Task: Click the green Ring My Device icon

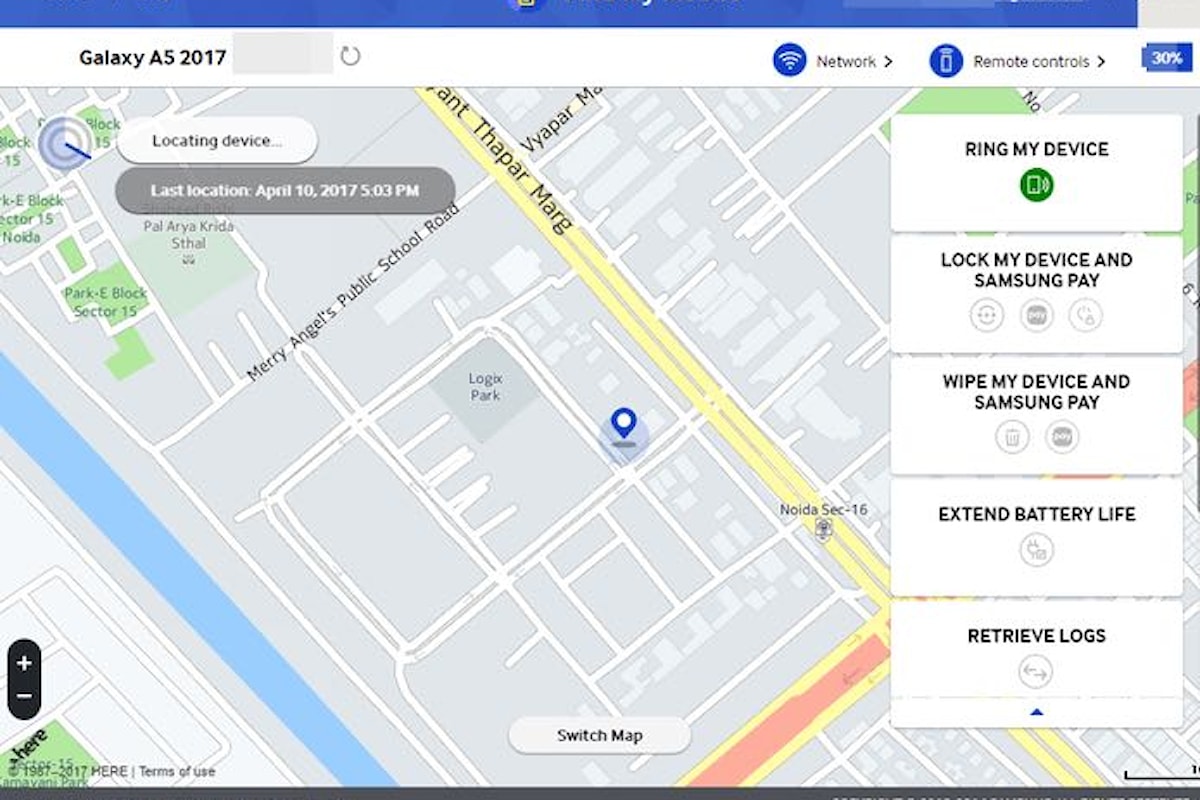Action: click(x=1037, y=185)
